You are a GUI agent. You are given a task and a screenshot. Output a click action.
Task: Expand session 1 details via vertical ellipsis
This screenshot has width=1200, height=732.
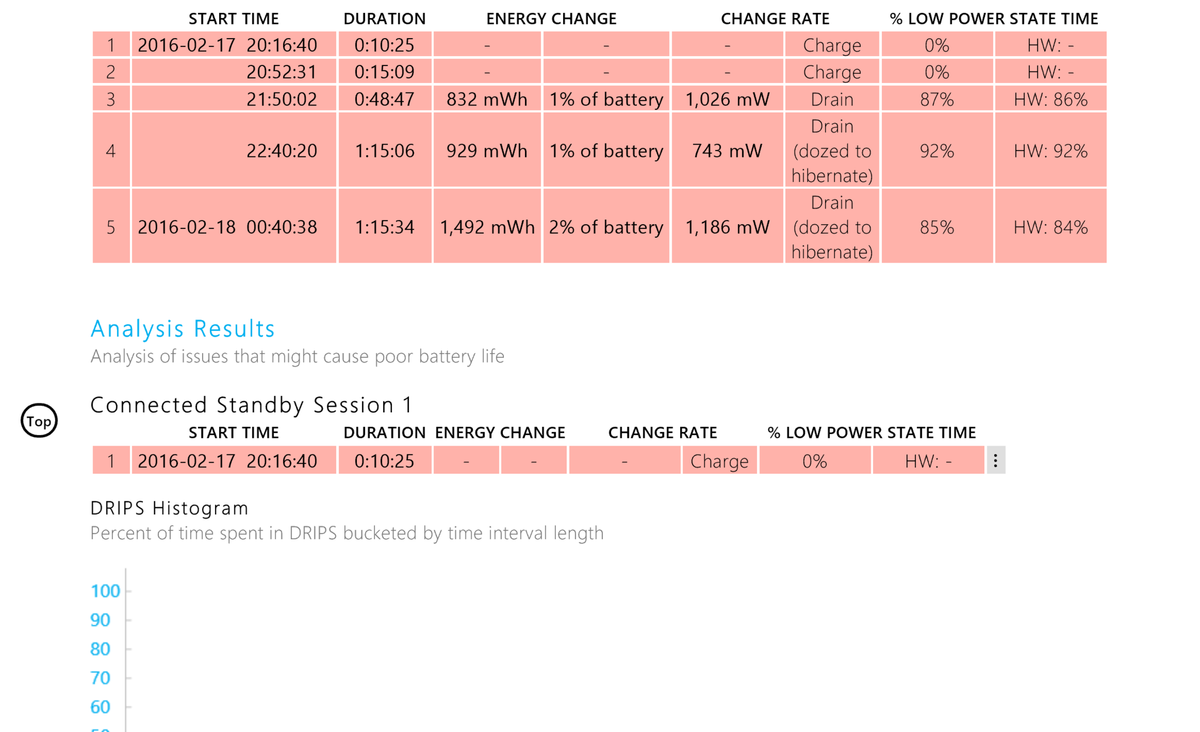[x=995, y=460]
